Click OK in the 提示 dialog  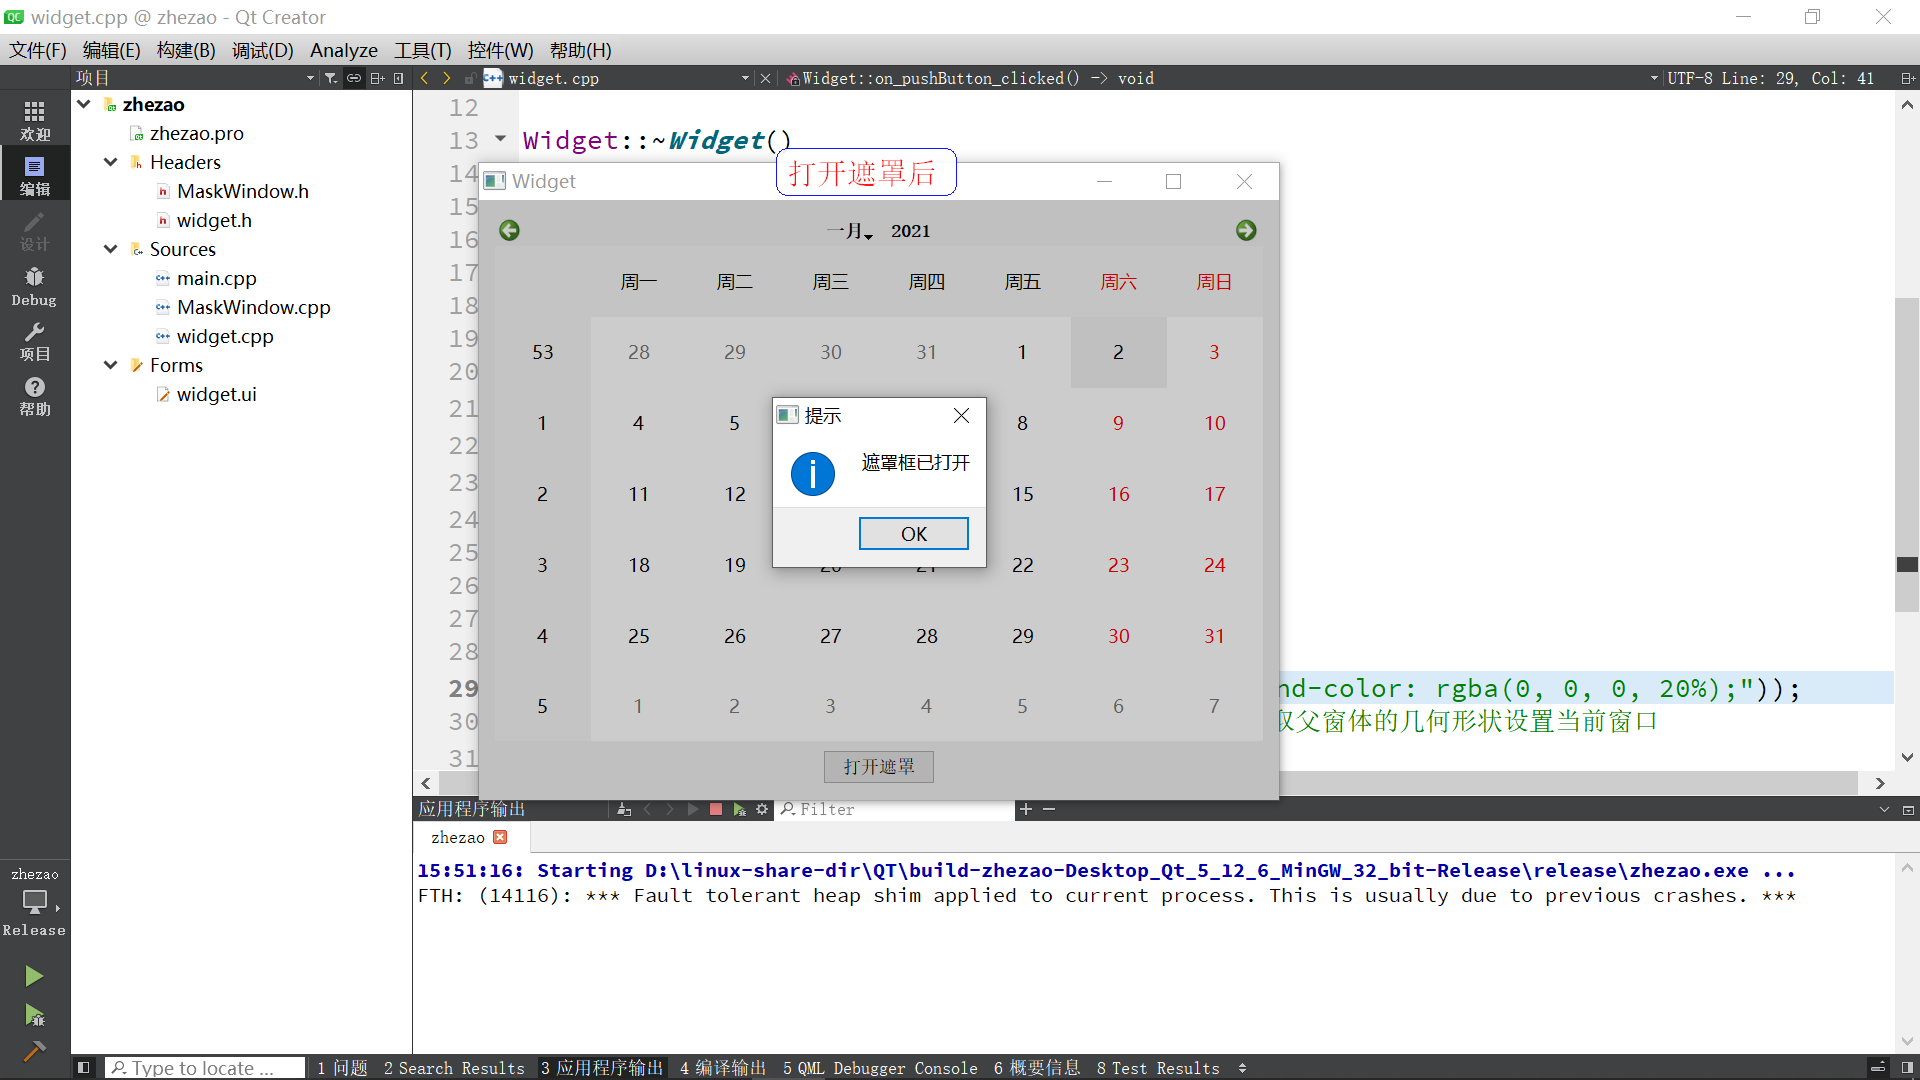tap(913, 534)
